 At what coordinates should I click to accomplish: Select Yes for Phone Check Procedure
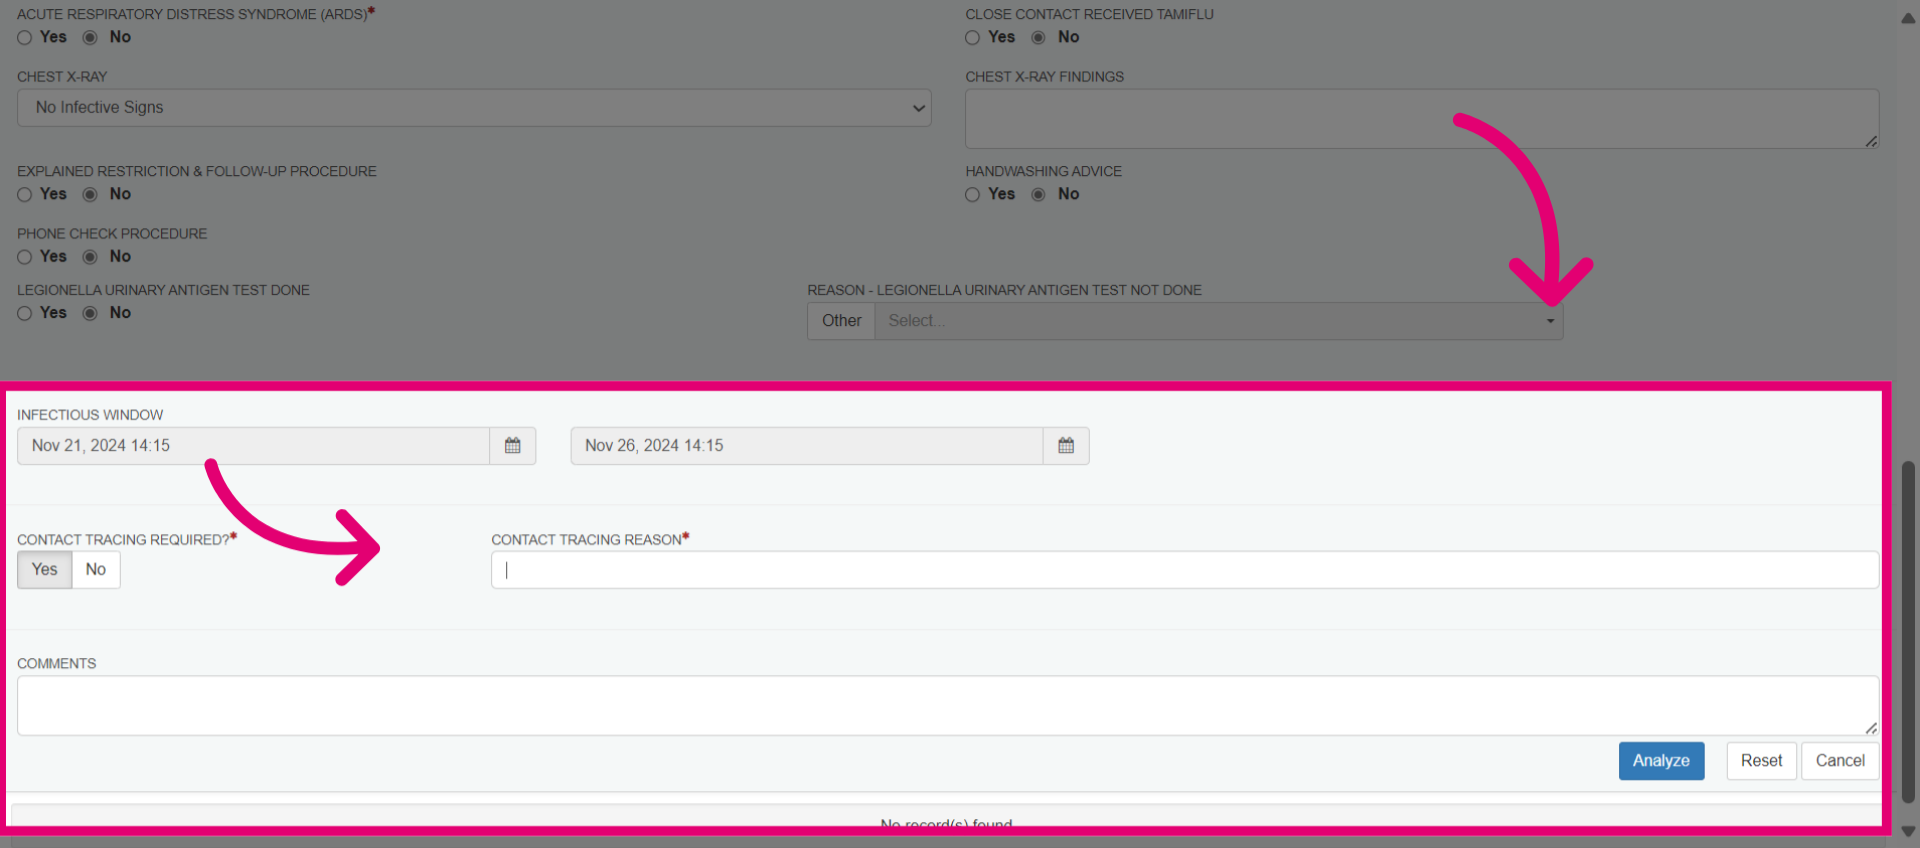click(25, 257)
